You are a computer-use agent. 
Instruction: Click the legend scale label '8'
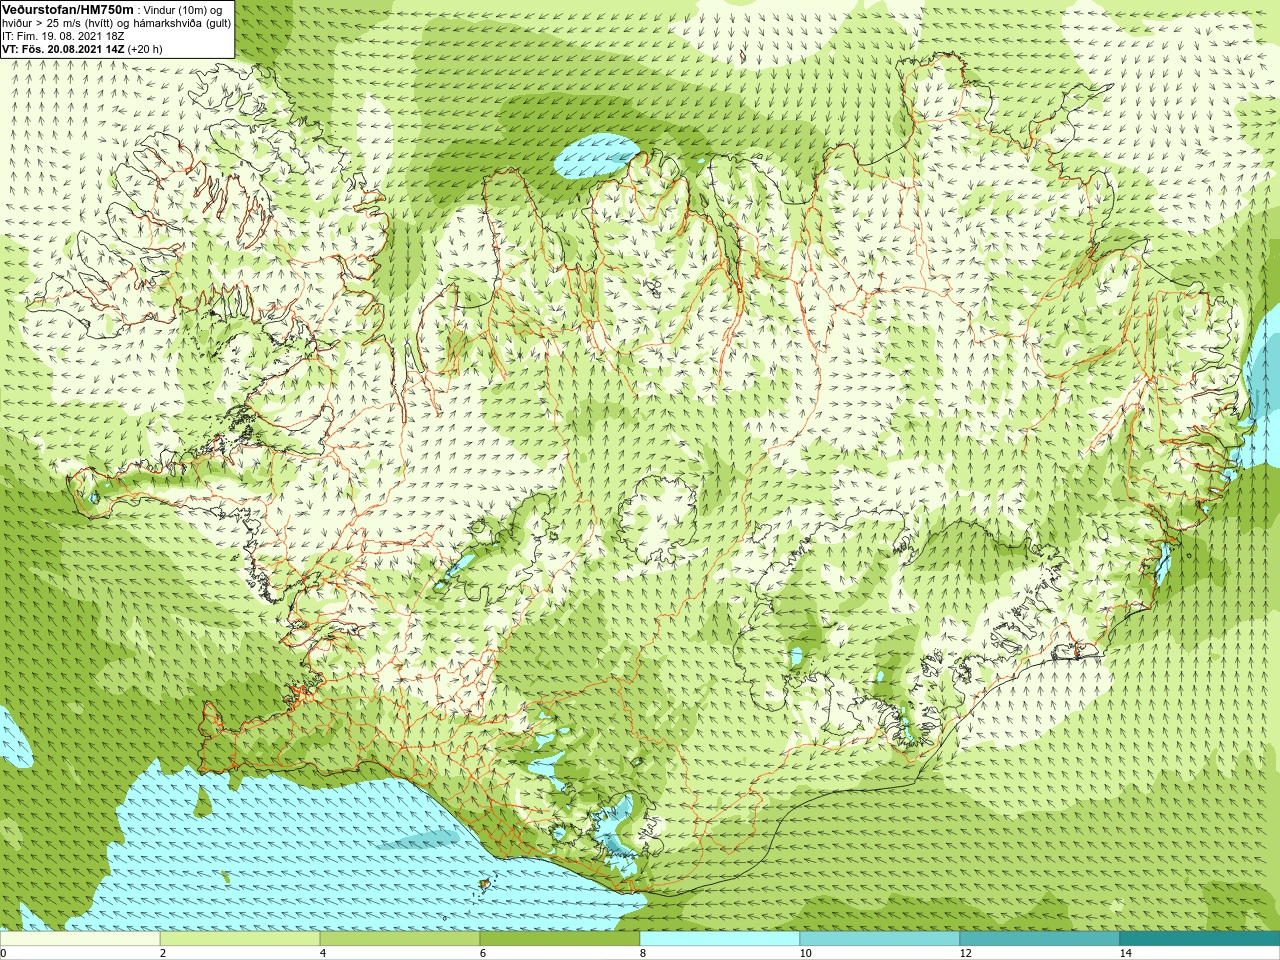[644, 953]
